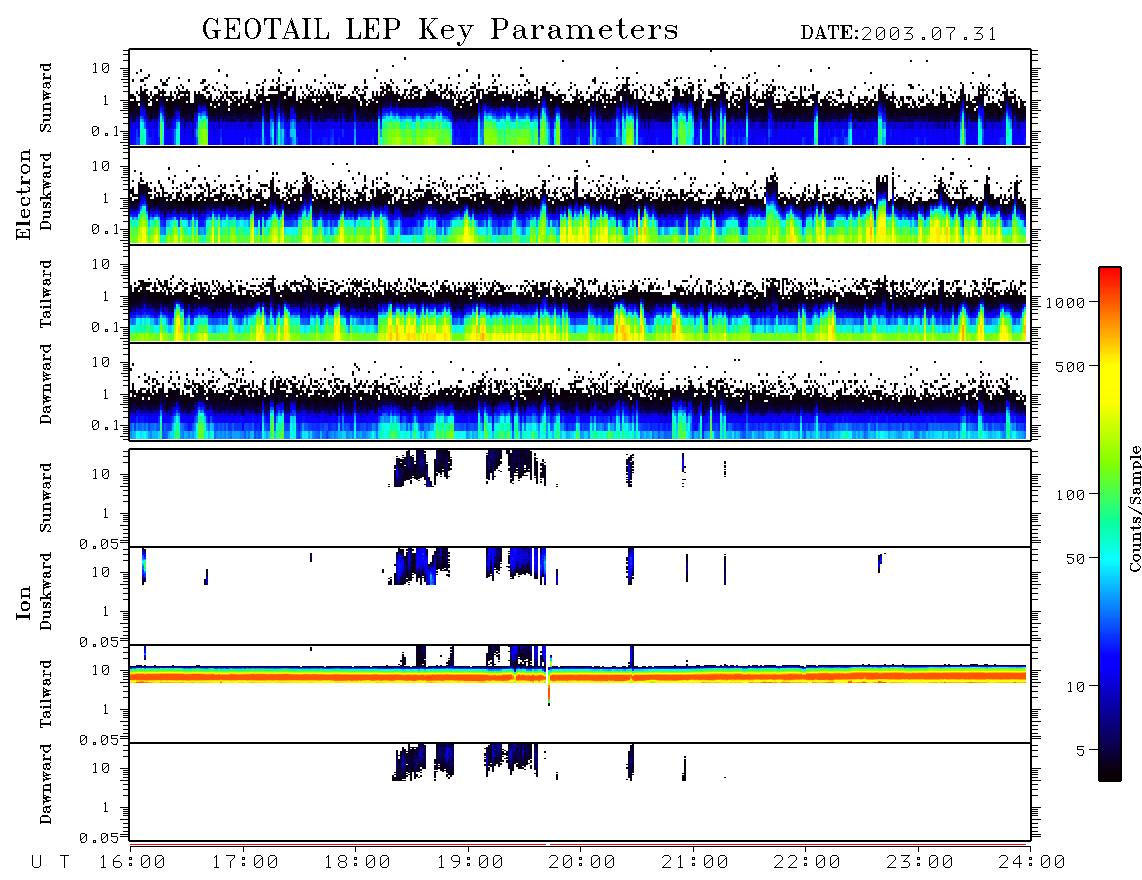Click the orange band in Ion Tailward panel

click(578, 677)
